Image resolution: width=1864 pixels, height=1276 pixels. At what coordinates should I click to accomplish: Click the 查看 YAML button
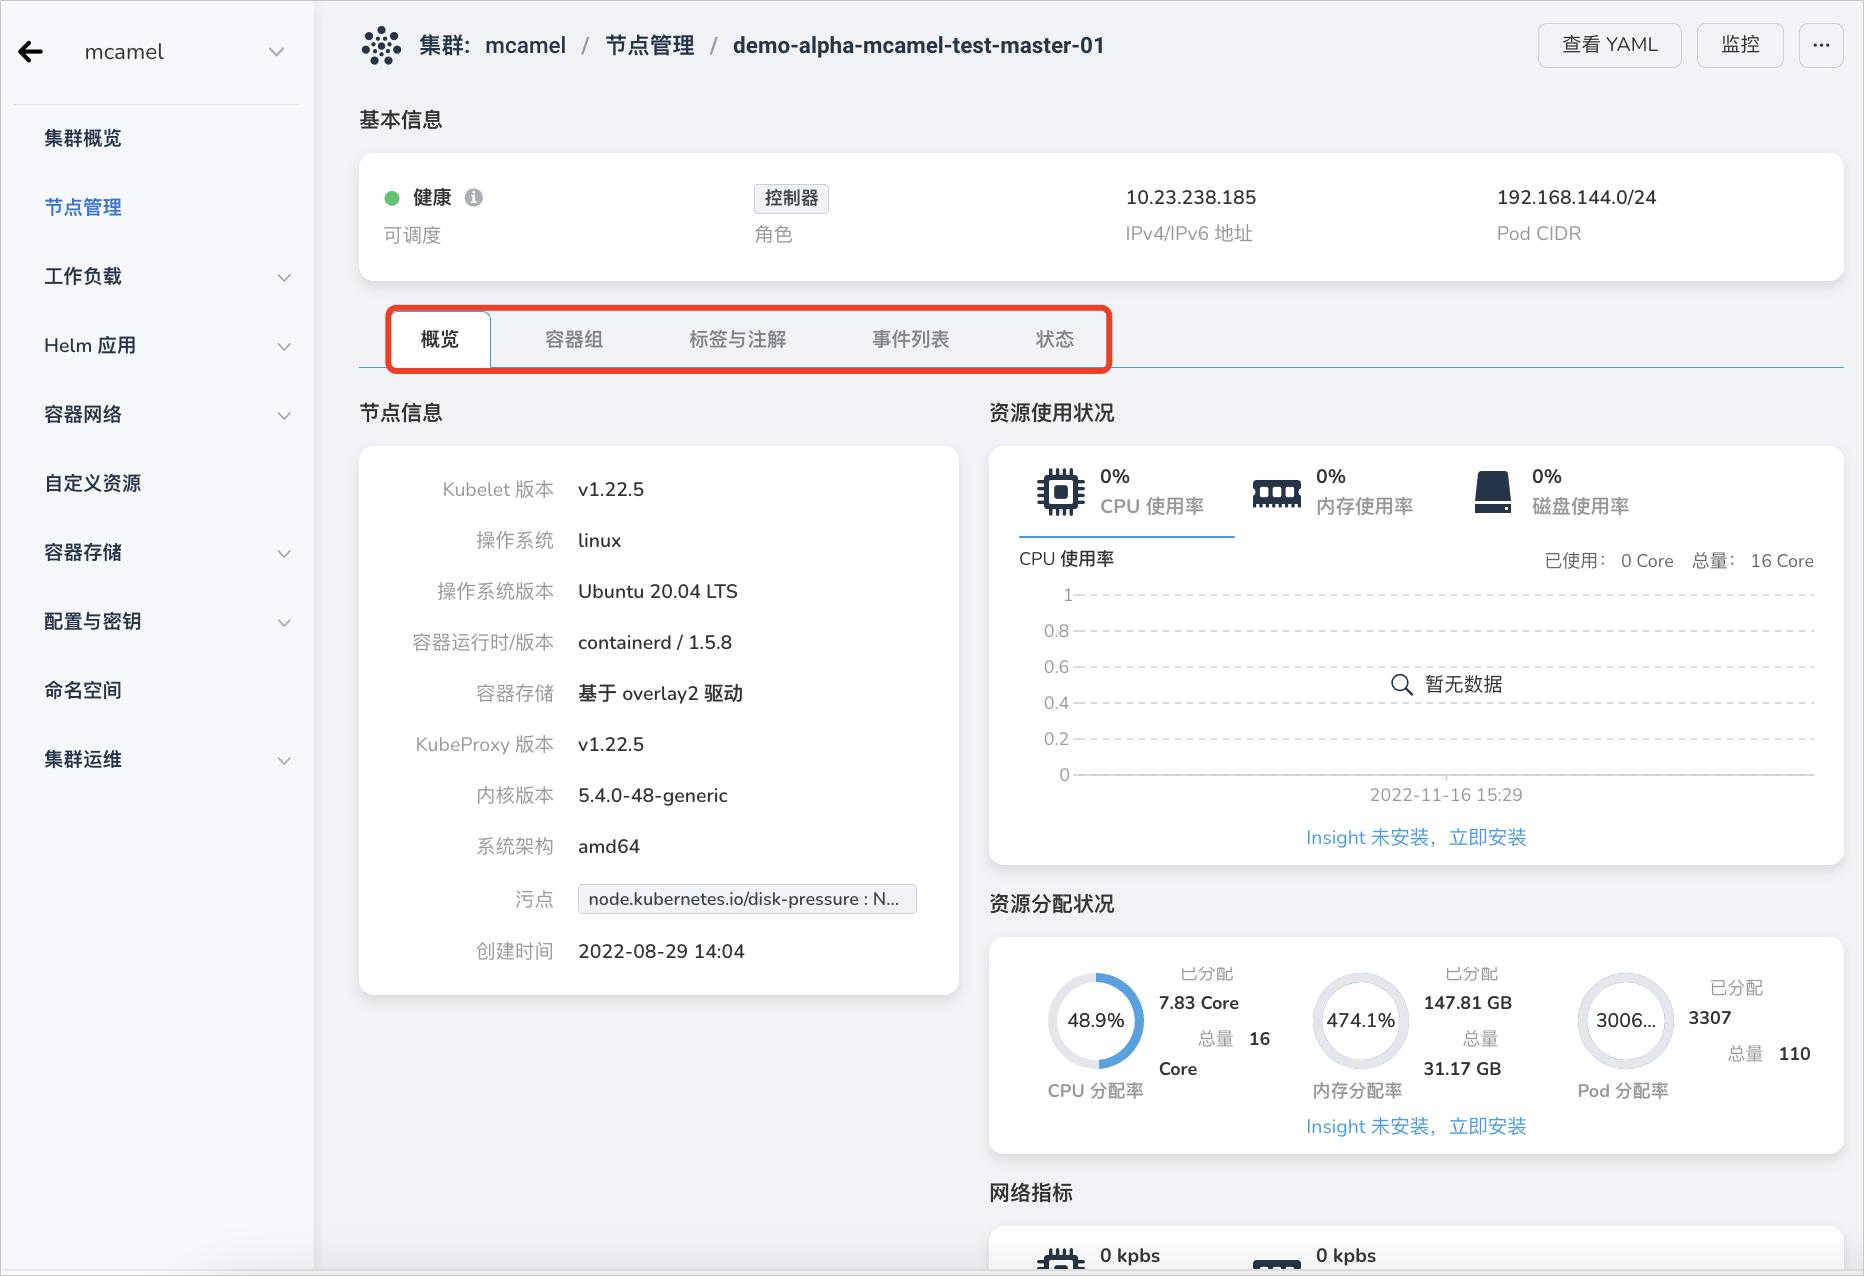(x=1610, y=45)
